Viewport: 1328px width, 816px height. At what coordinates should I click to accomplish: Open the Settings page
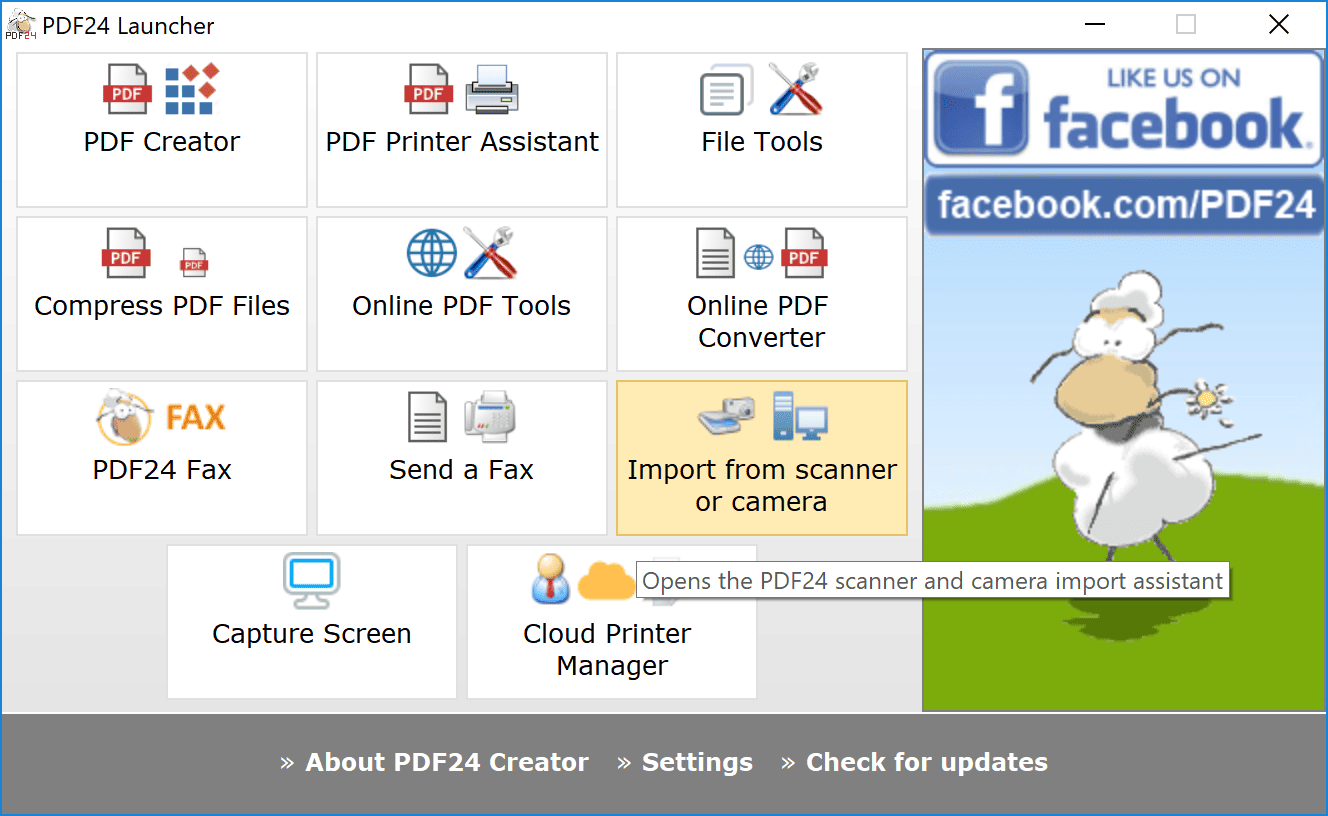pos(697,762)
